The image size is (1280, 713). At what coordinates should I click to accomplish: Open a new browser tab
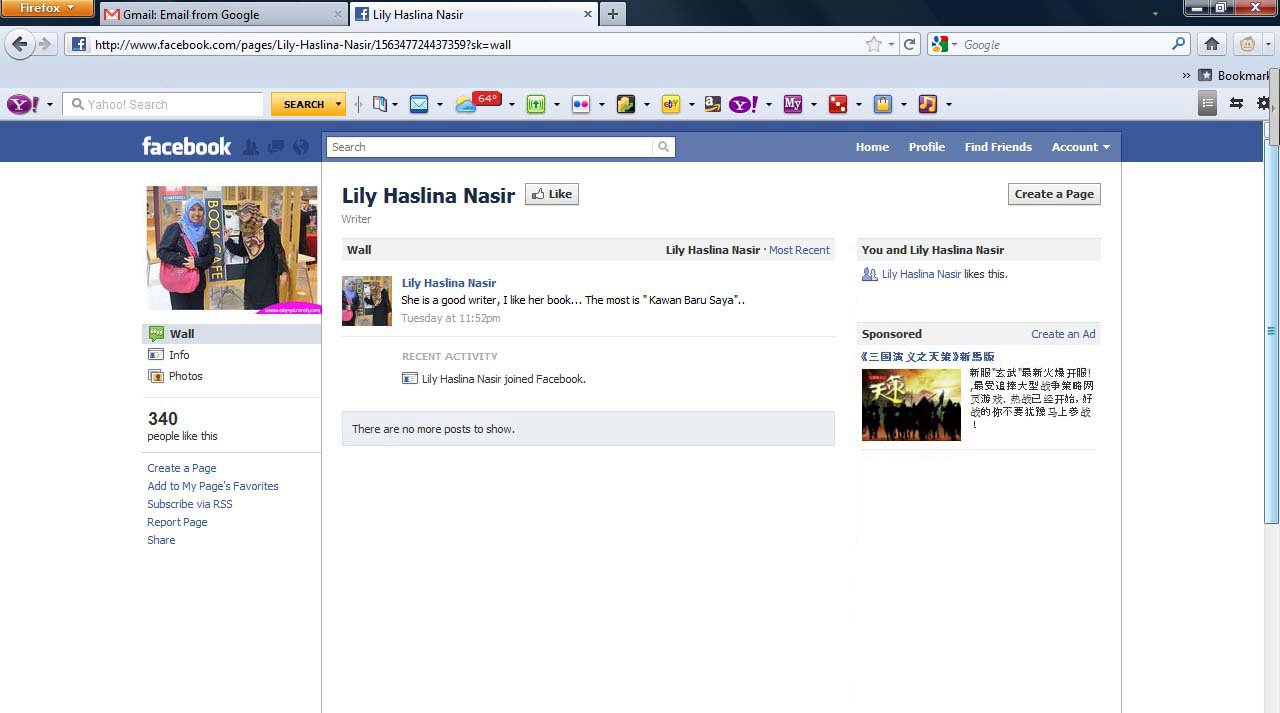coord(613,15)
